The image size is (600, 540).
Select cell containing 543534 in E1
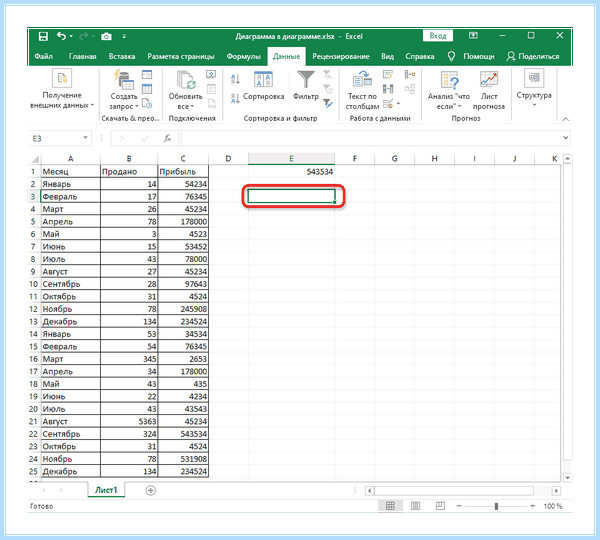tap(291, 171)
